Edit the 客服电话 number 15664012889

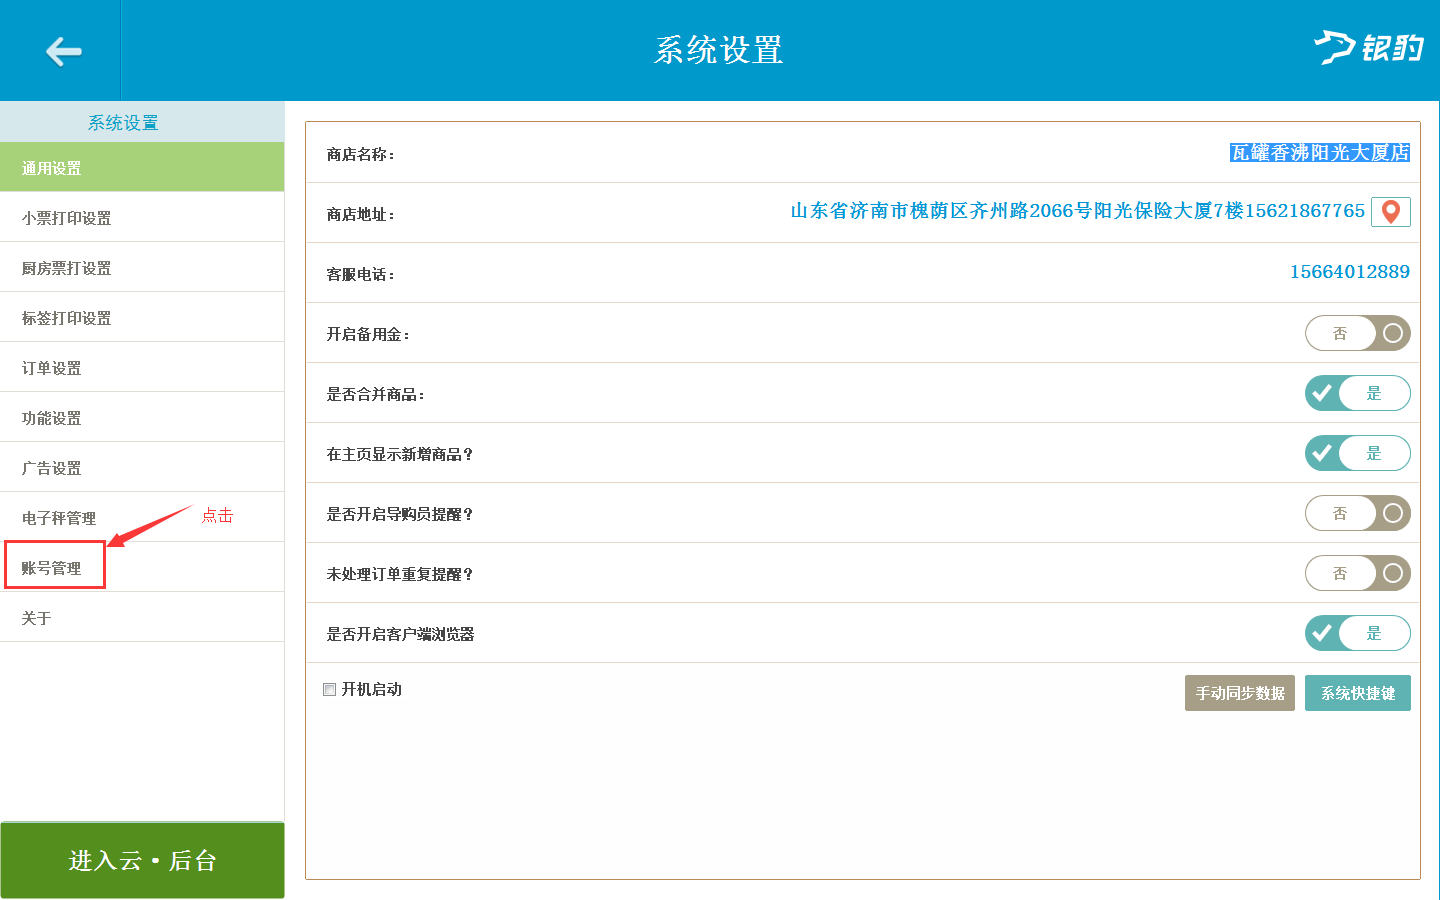[1350, 272]
